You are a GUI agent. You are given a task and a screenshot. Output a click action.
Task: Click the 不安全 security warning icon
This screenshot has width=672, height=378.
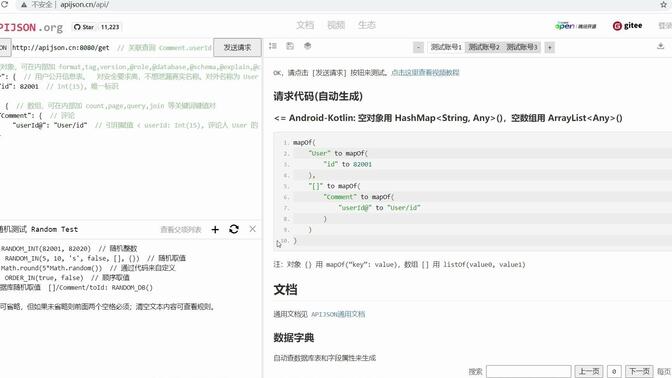point(24,5)
